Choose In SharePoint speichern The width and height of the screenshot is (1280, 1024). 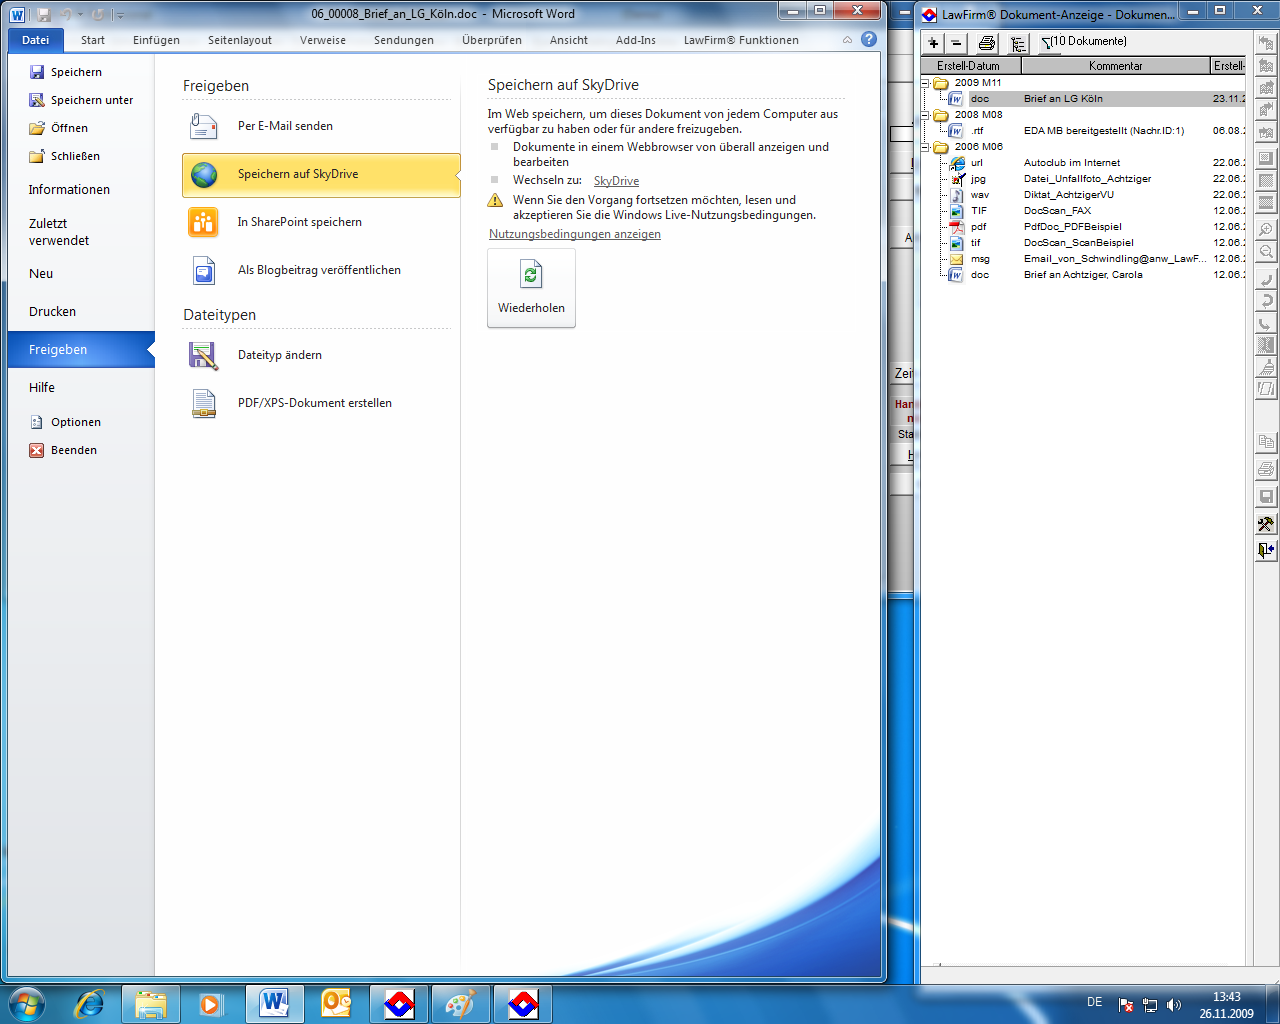tap(299, 222)
